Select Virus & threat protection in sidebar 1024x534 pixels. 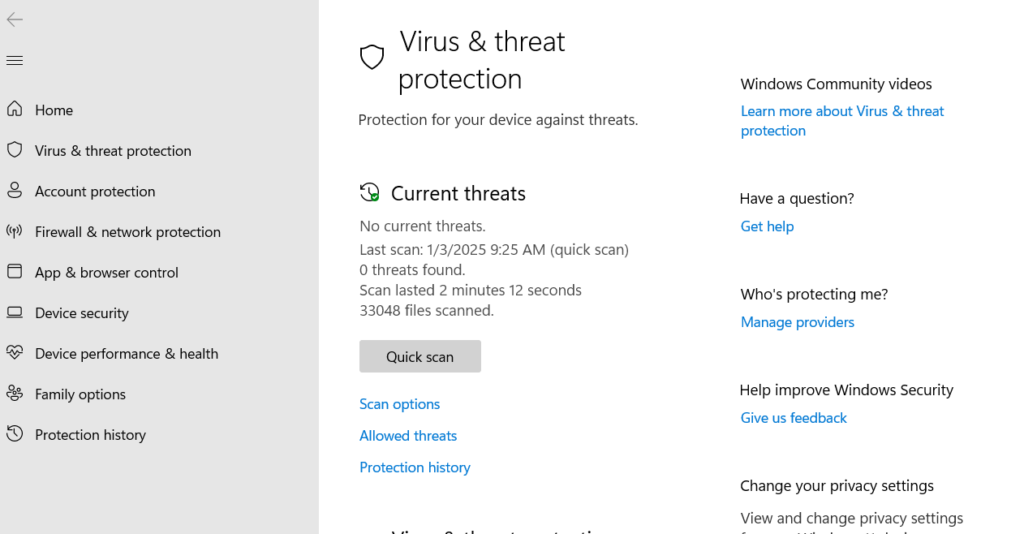pyautogui.click(x=113, y=151)
